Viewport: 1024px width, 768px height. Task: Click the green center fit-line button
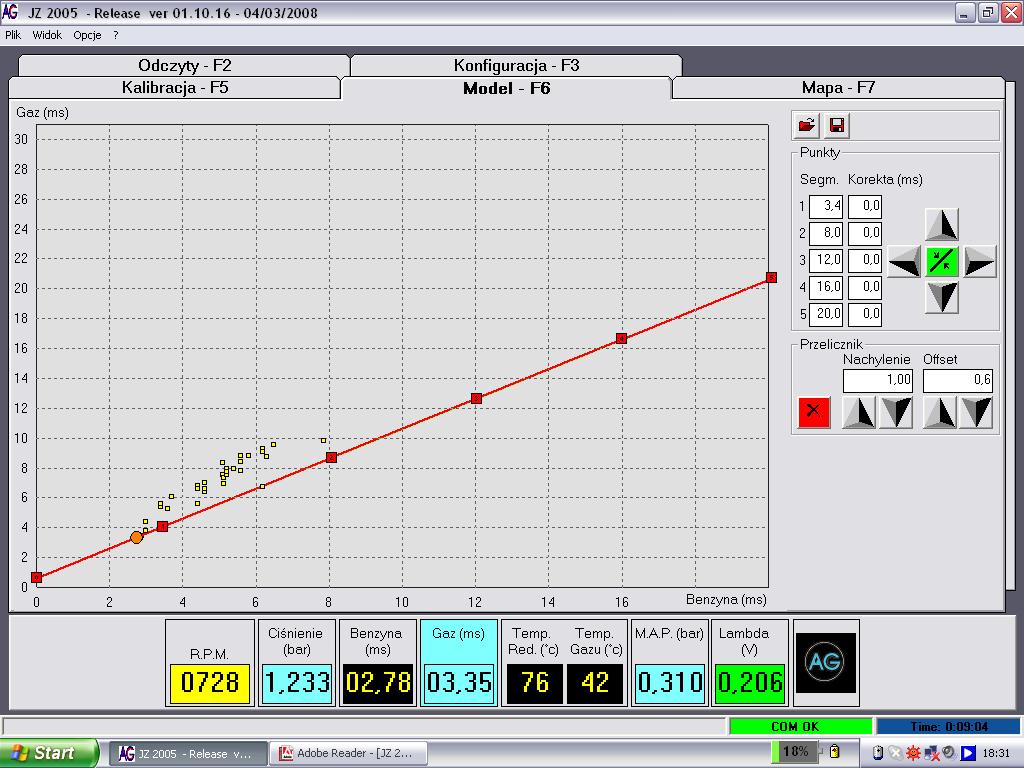(x=942, y=262)
